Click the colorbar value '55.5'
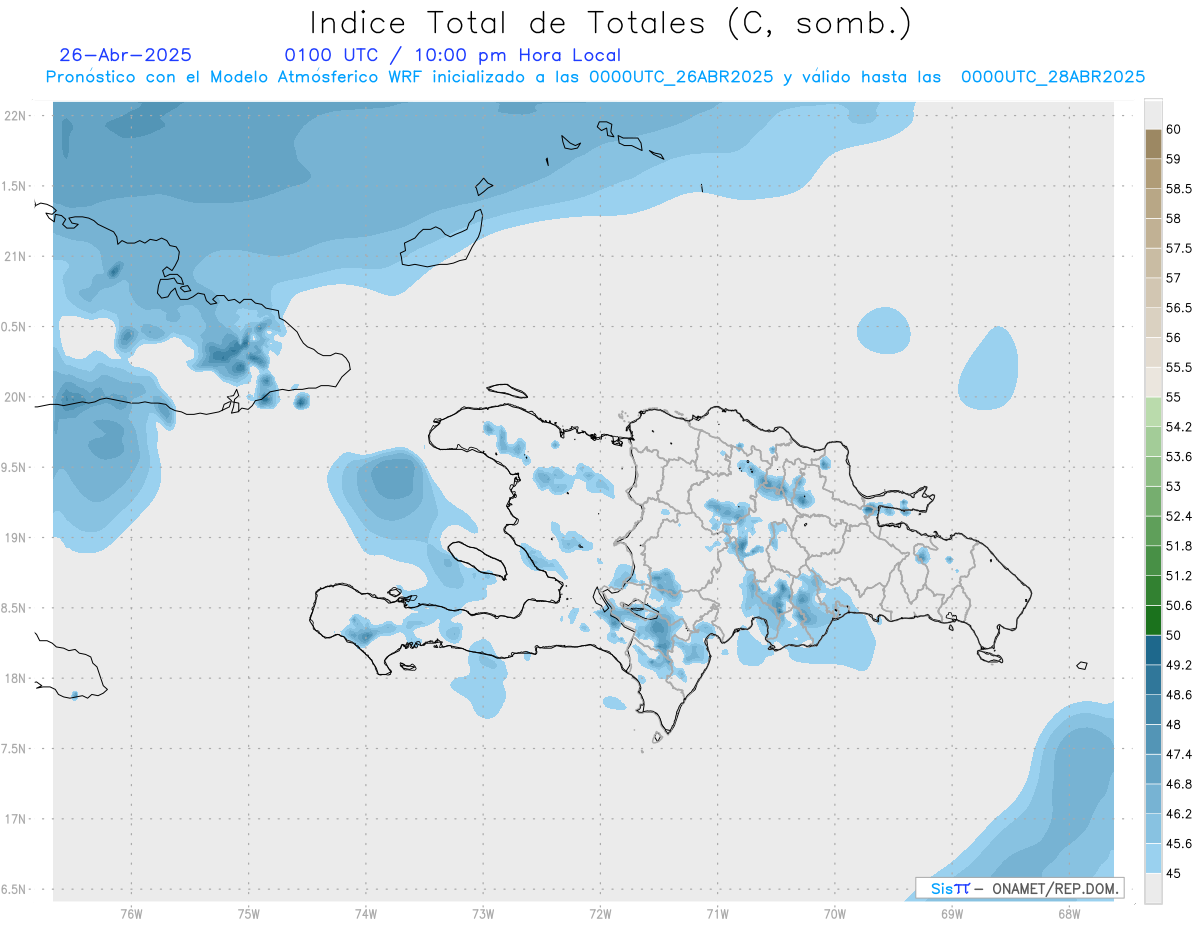The image size is (1200, 927). (1179, 367)
